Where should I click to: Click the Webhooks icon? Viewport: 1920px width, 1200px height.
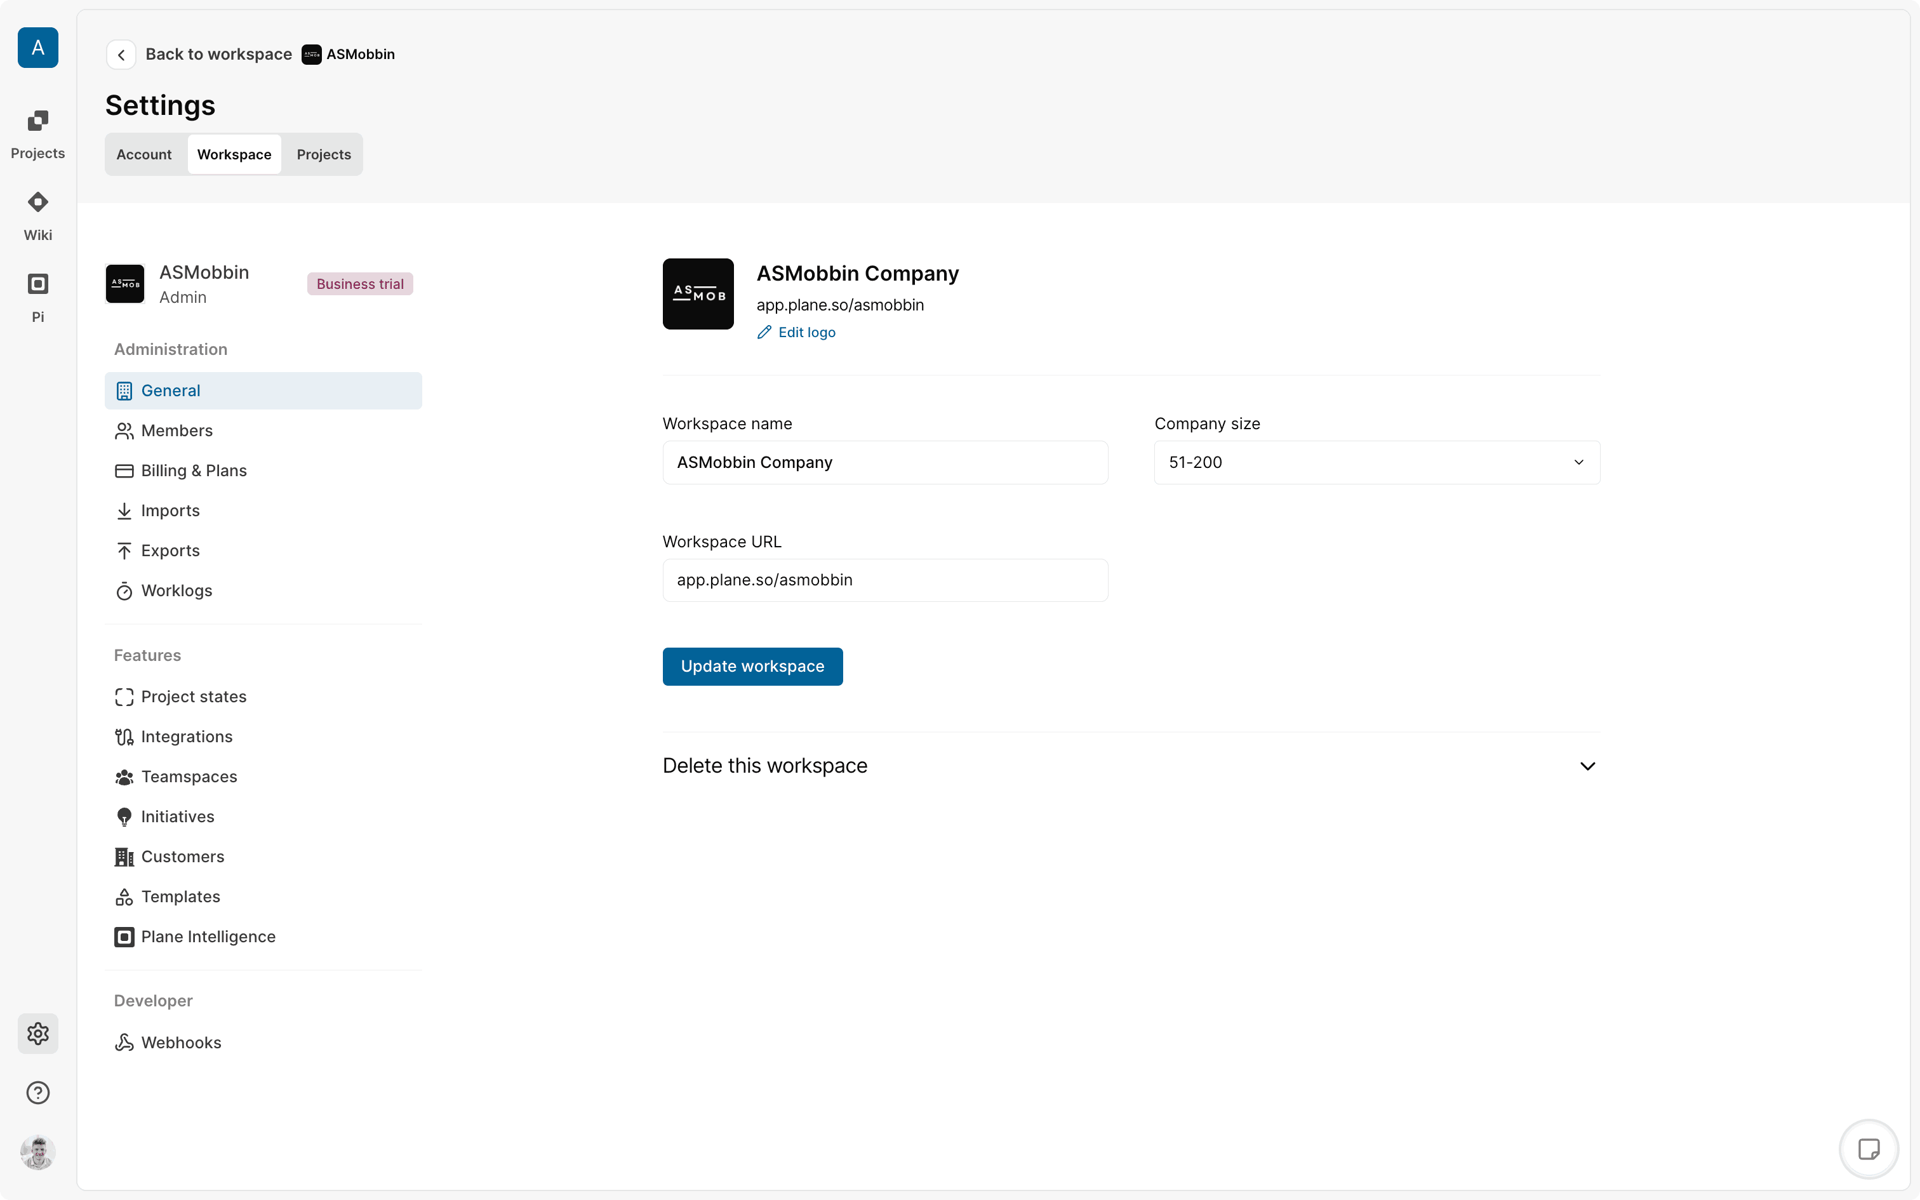coord(124,1043)
